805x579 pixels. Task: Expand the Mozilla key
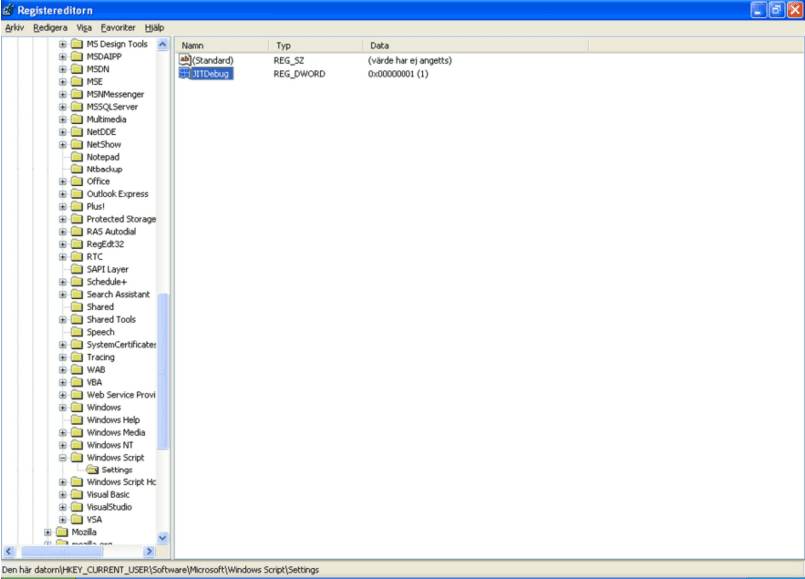coord(48,532)
